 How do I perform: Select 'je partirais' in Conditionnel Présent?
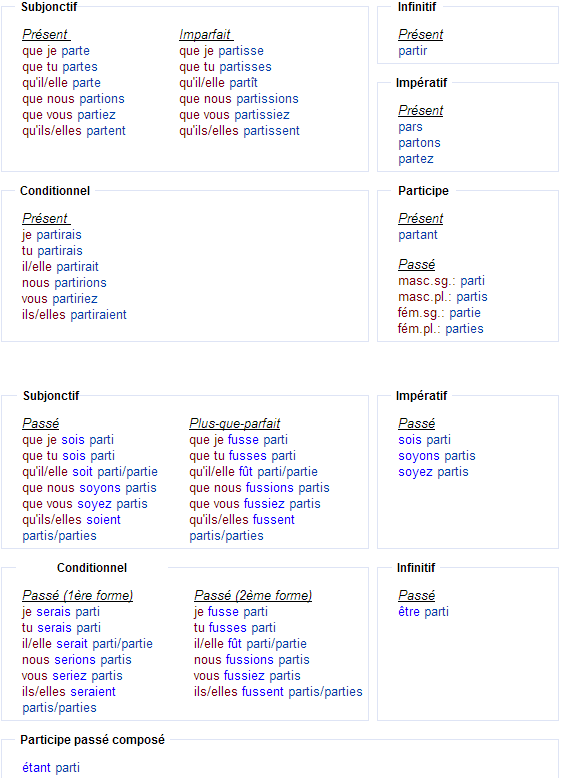[52, 235]
